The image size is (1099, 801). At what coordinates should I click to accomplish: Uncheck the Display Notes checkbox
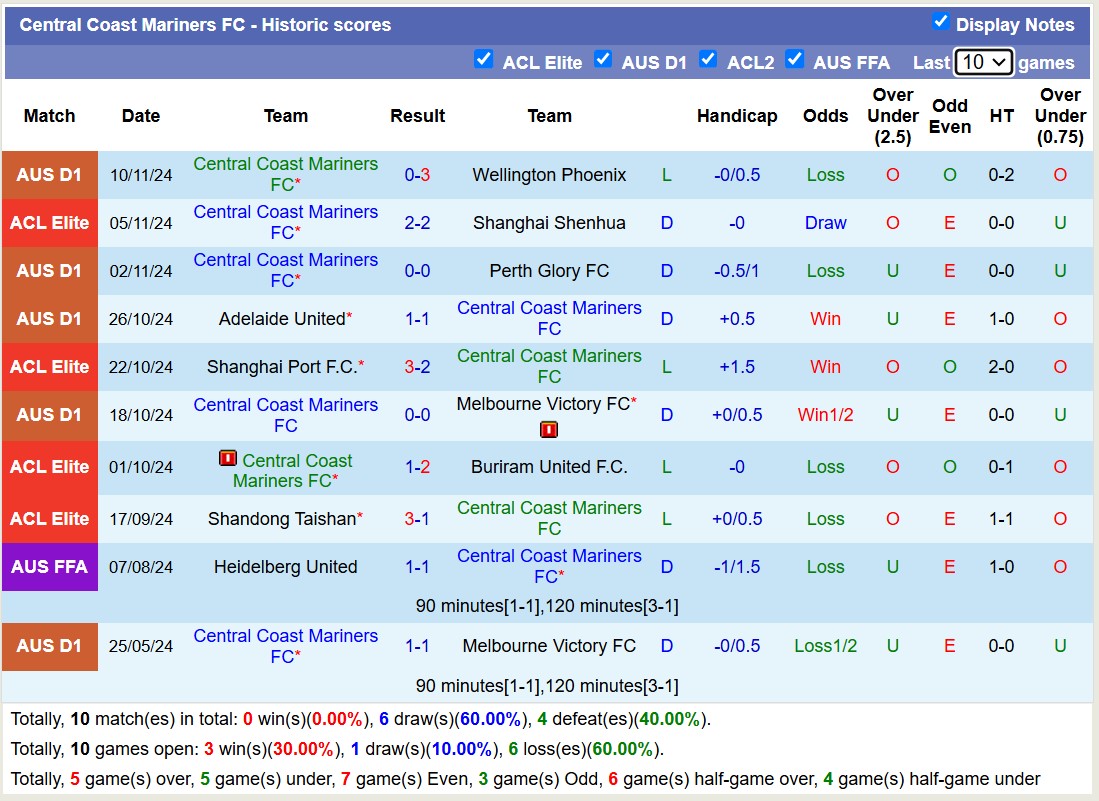click(940, 22)
